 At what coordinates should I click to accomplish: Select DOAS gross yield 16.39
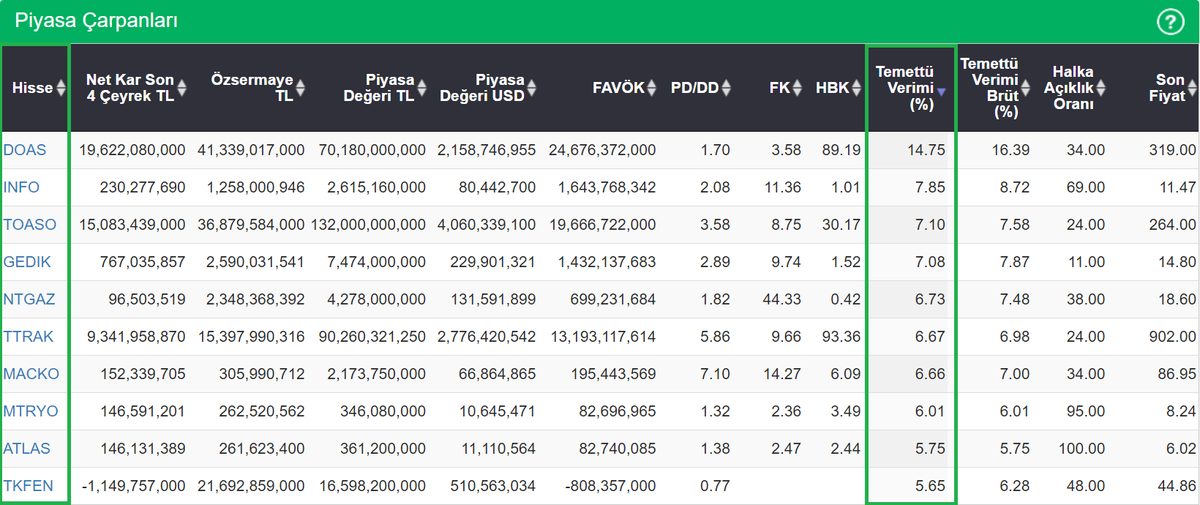click(1009, 150)
